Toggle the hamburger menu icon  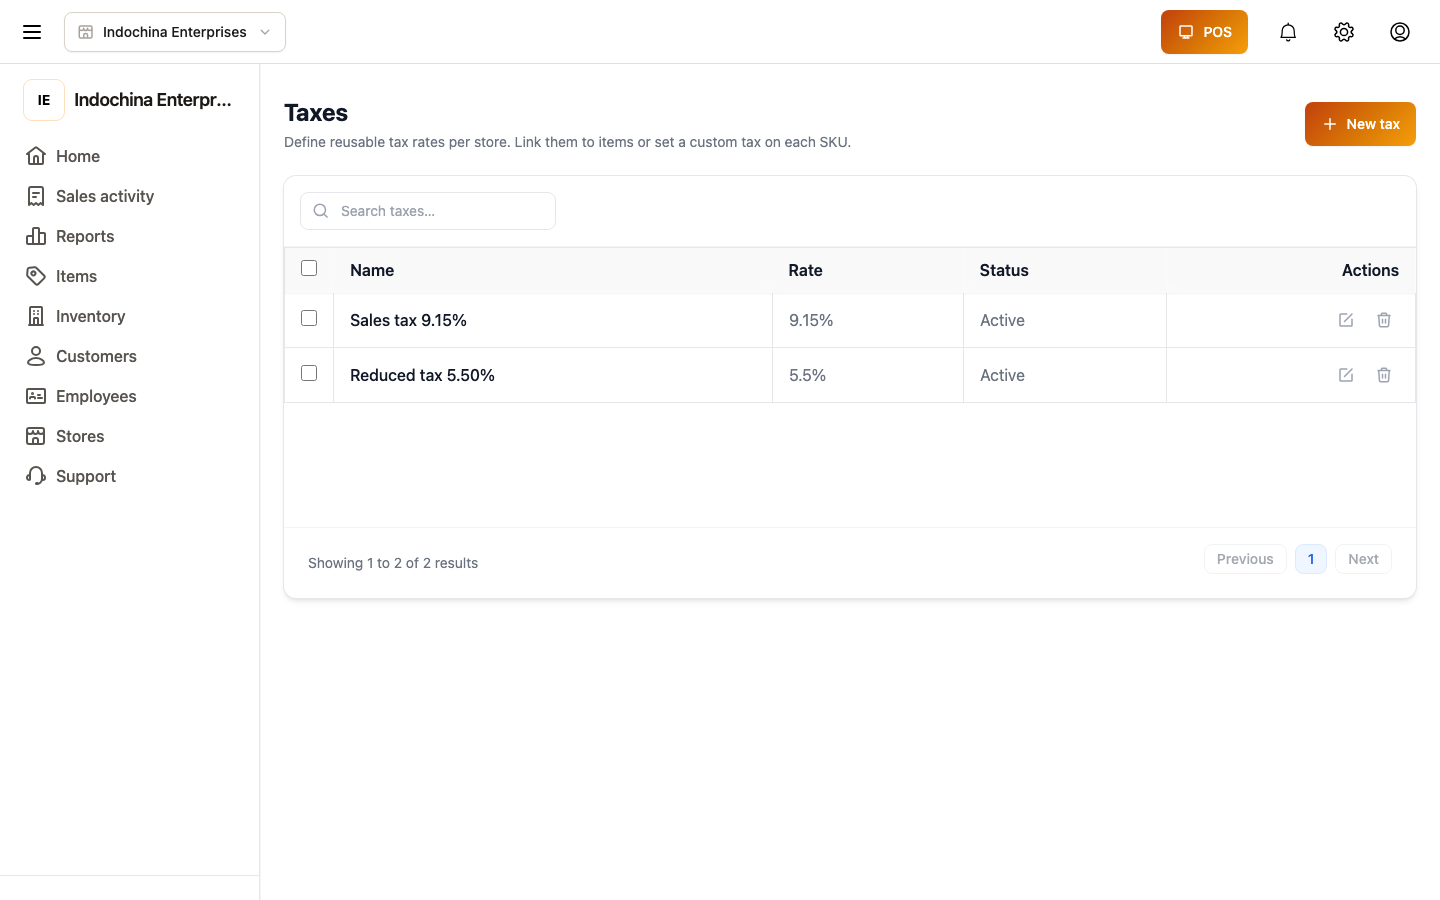pos(32,32)
